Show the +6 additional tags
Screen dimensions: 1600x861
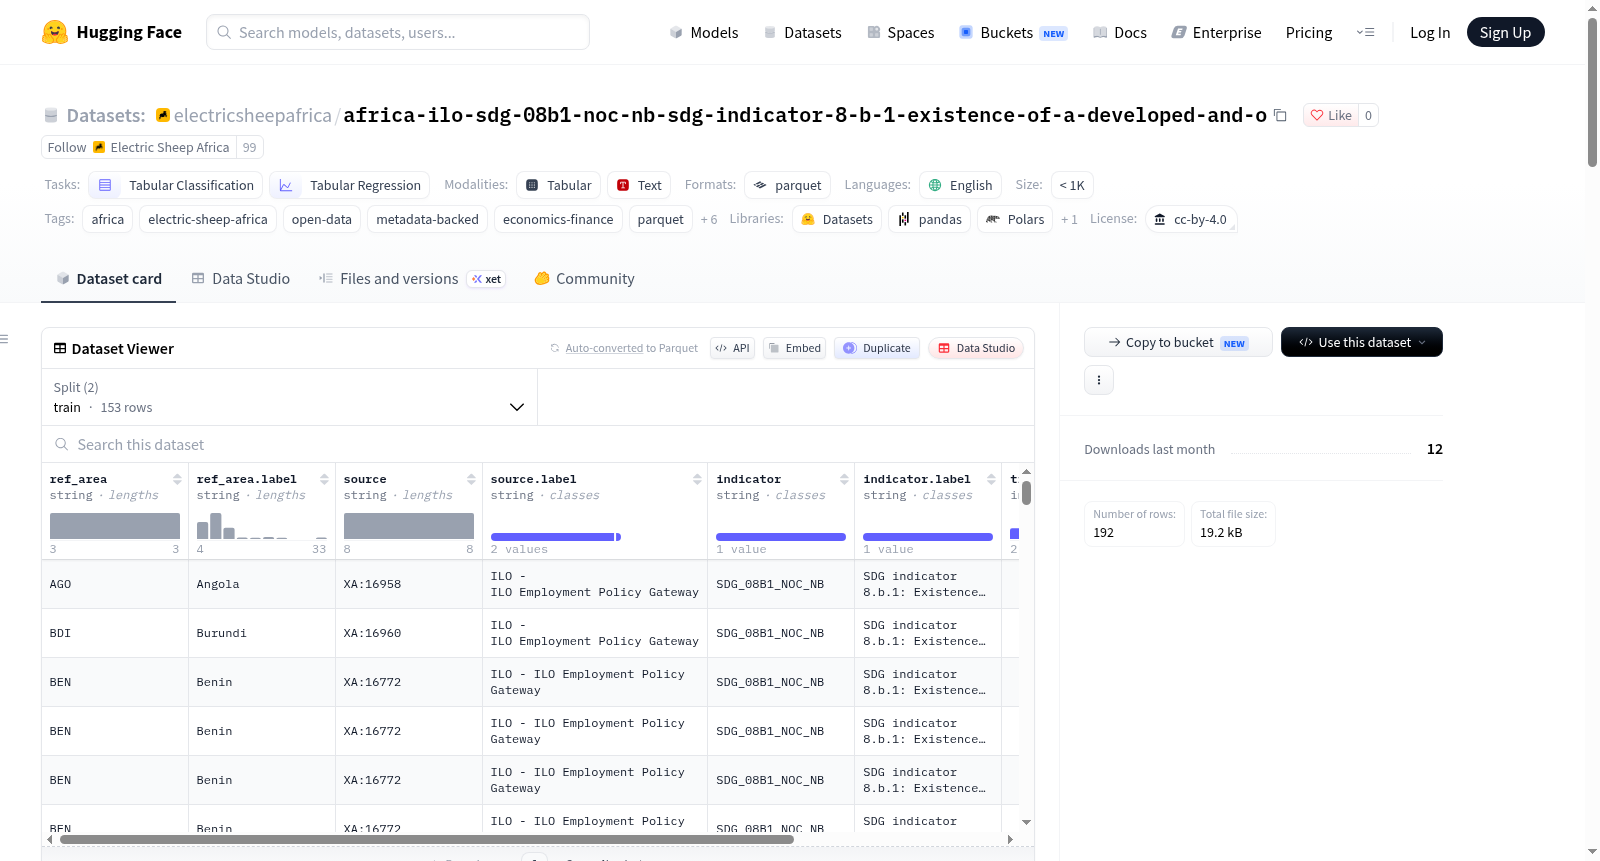[x=709, y=219]
